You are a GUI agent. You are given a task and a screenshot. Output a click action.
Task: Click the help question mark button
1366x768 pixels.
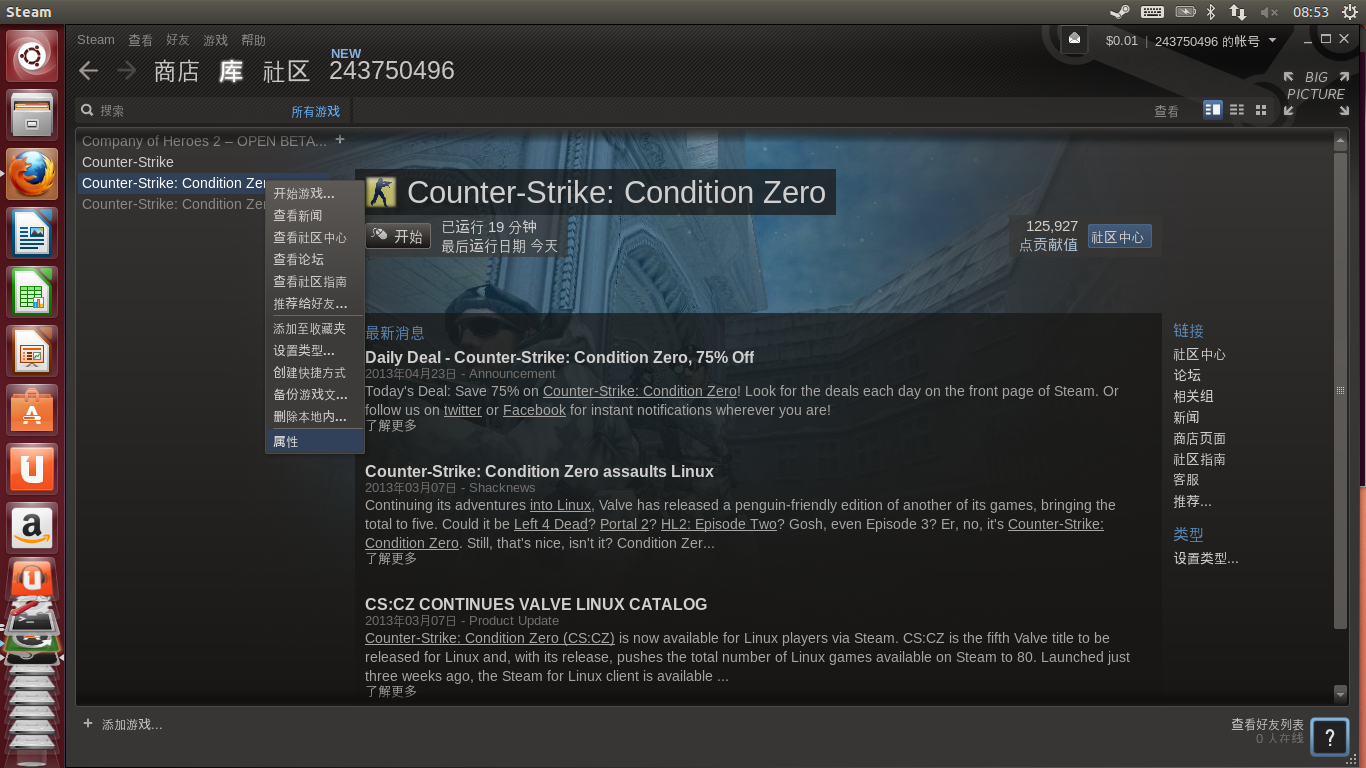1330,738
